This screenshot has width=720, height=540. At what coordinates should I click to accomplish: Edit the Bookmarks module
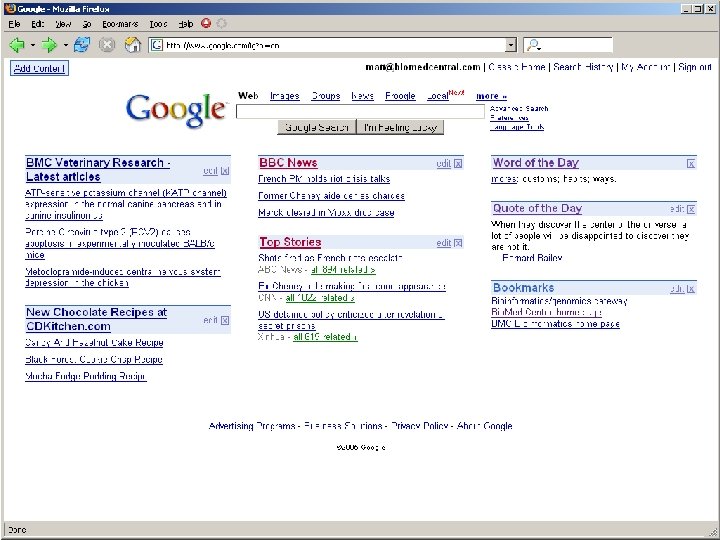coord(677,289)
